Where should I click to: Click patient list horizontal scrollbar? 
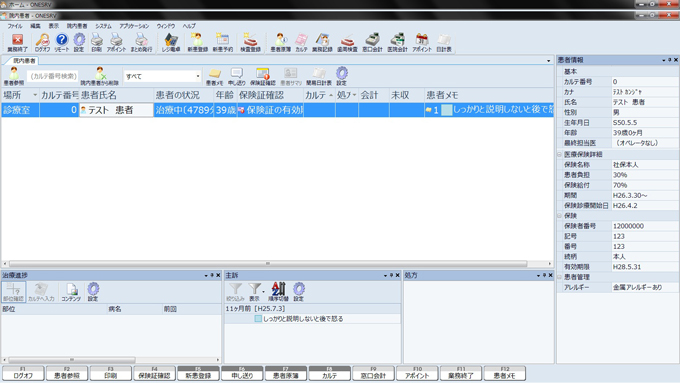click(268, 264)
